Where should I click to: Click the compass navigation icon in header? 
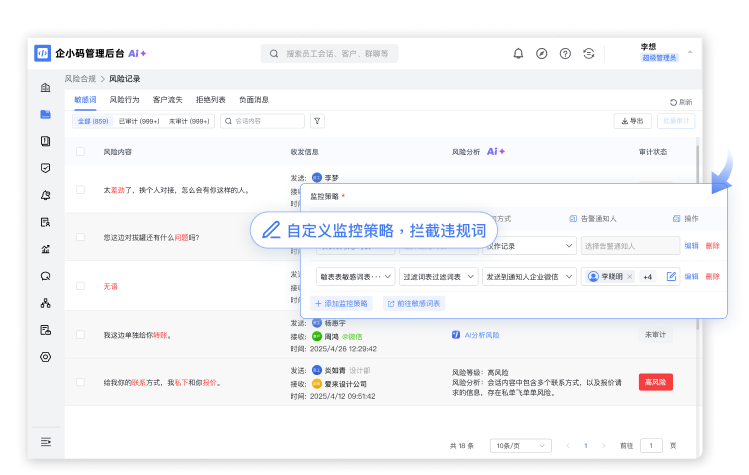541,54
